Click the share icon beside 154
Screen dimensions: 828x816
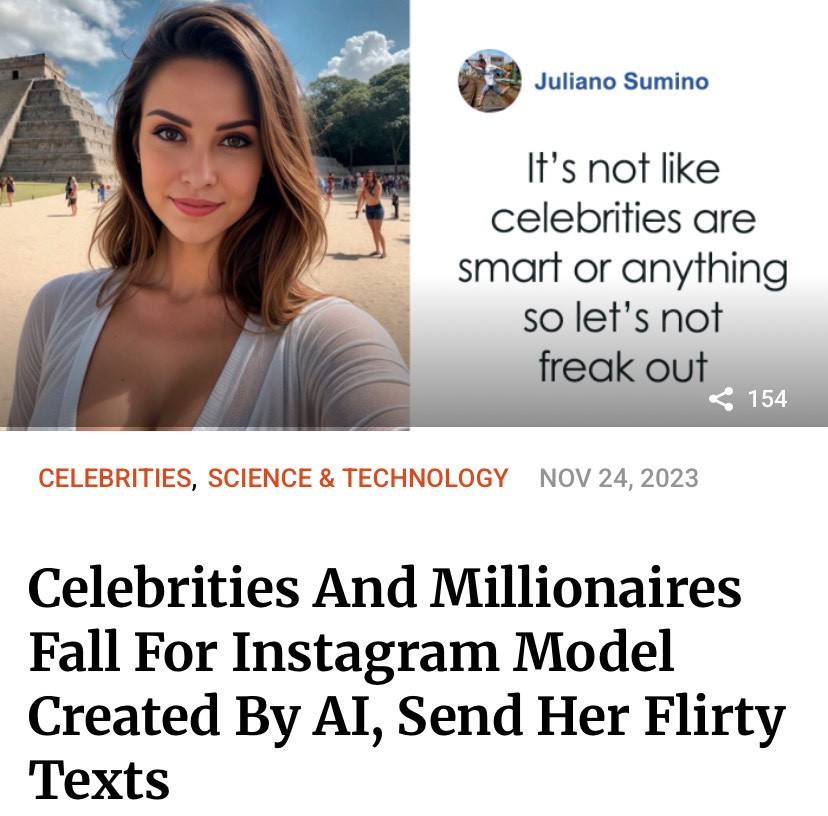pyautogui.click(x=721, y=399)
